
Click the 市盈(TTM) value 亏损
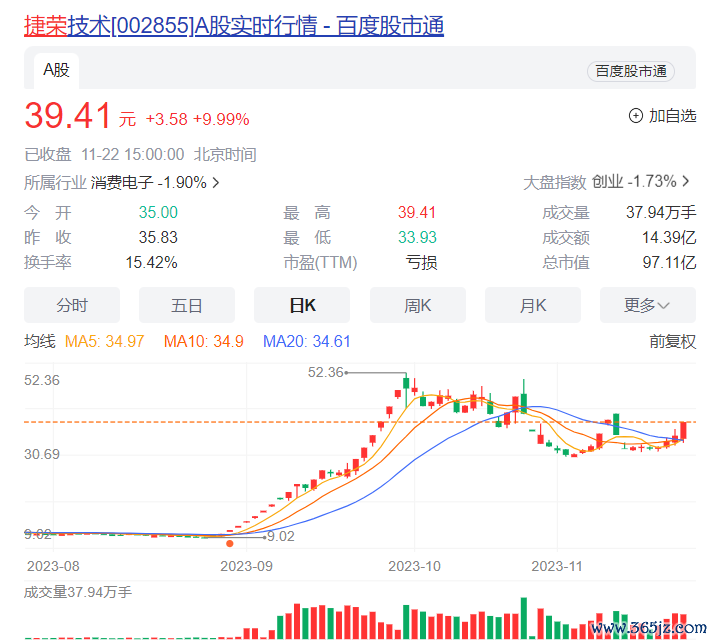421,263
